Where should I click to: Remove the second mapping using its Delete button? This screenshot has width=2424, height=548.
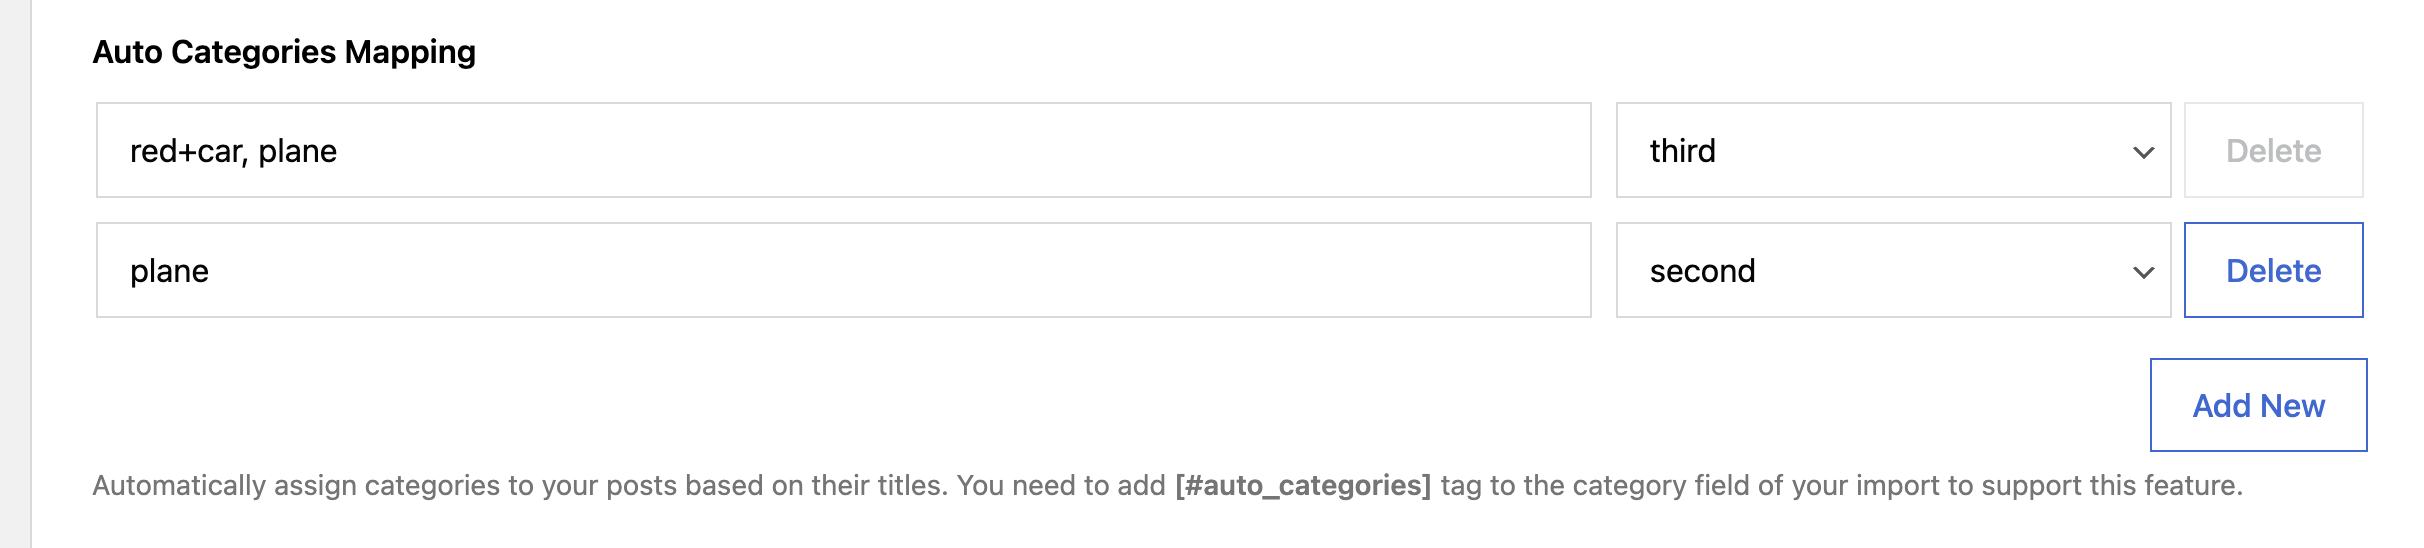(x=2273, y=270)
